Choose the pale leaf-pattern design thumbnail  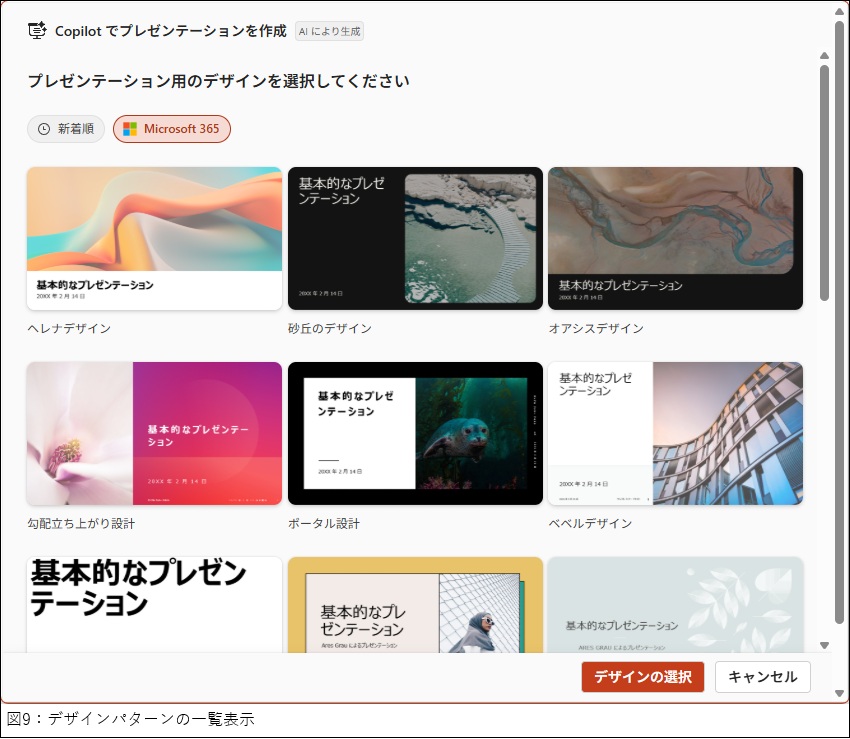click(675, 604)
